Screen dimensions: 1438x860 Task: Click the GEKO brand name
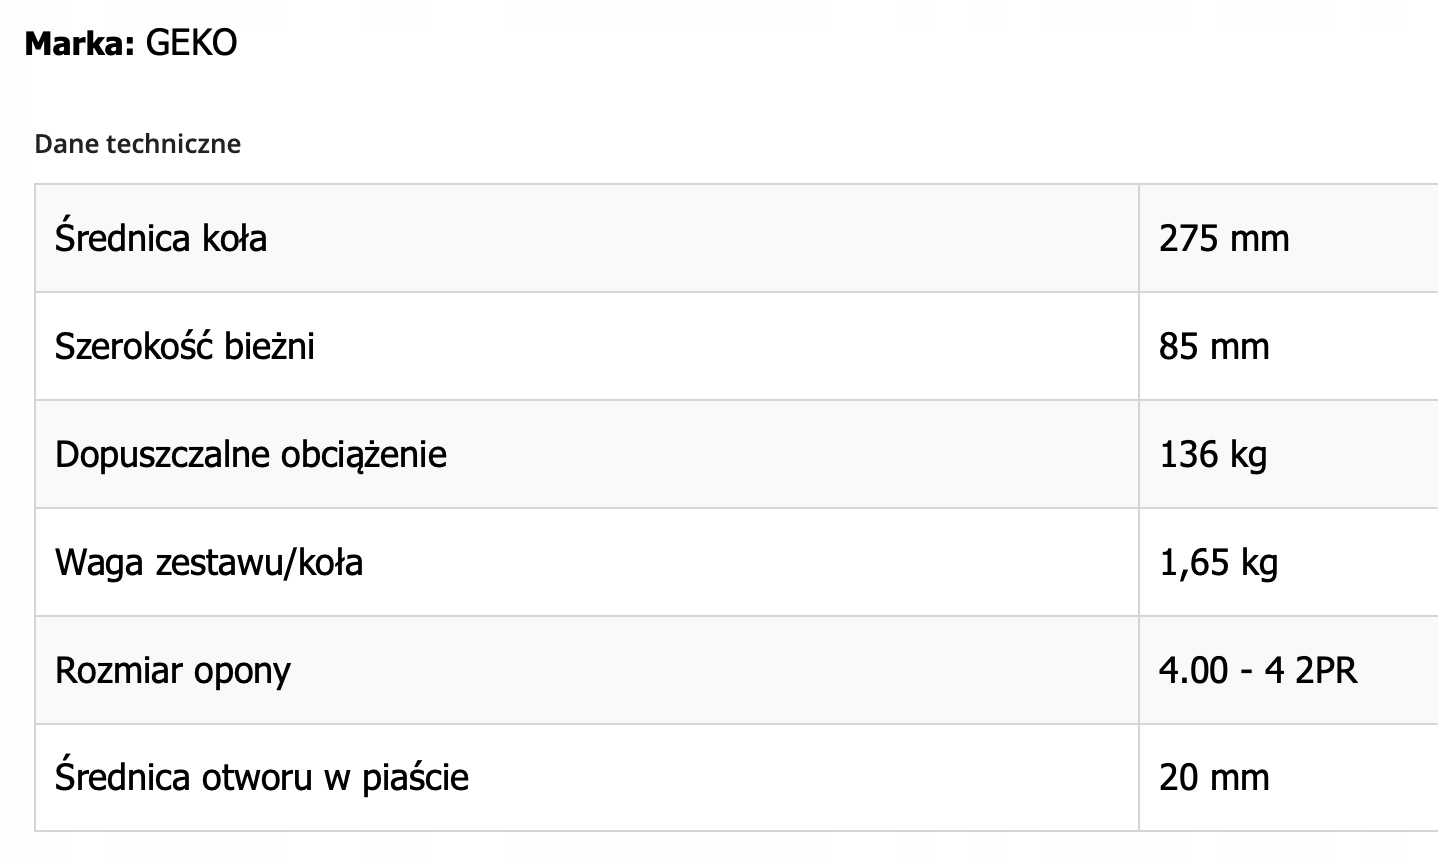[x=191, y=43]
